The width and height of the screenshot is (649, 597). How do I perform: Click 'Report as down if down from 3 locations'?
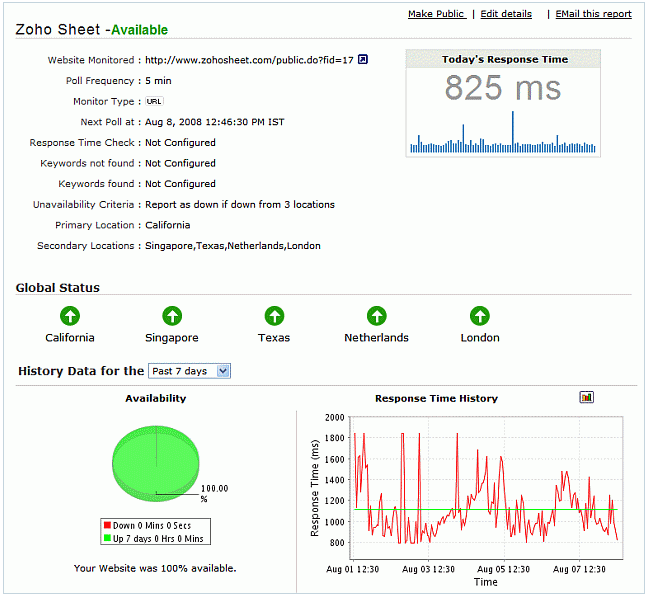pyautogui.click(x=240, y=205)
